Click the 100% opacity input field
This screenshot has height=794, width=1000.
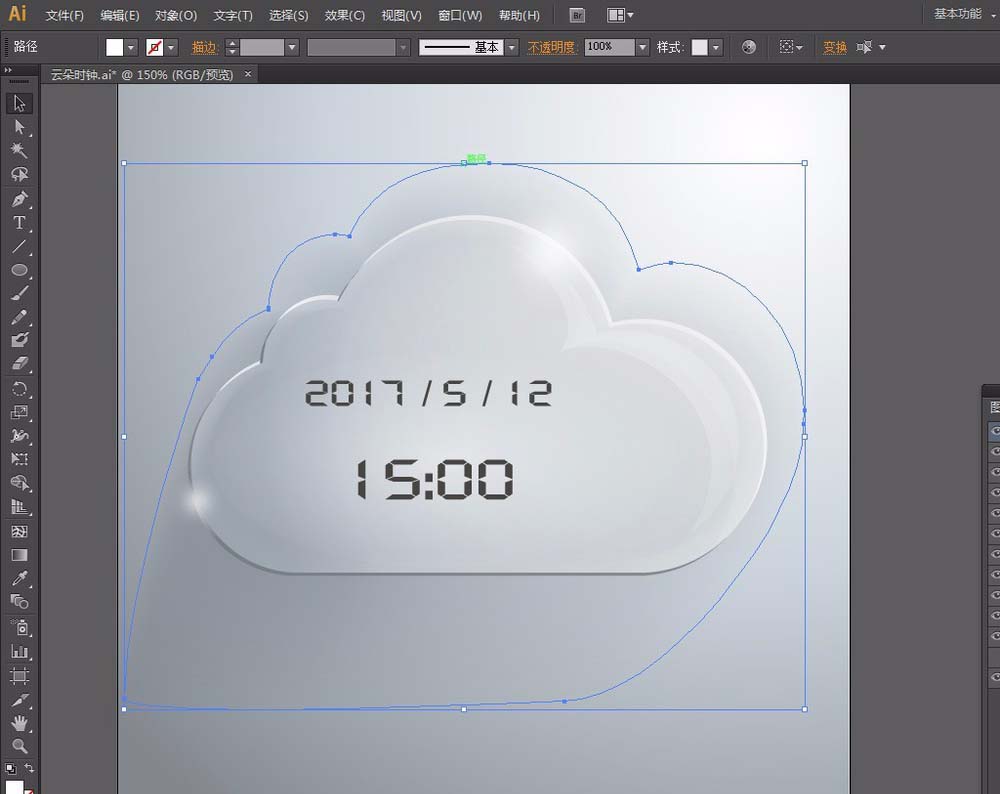(x=610, y=47)
